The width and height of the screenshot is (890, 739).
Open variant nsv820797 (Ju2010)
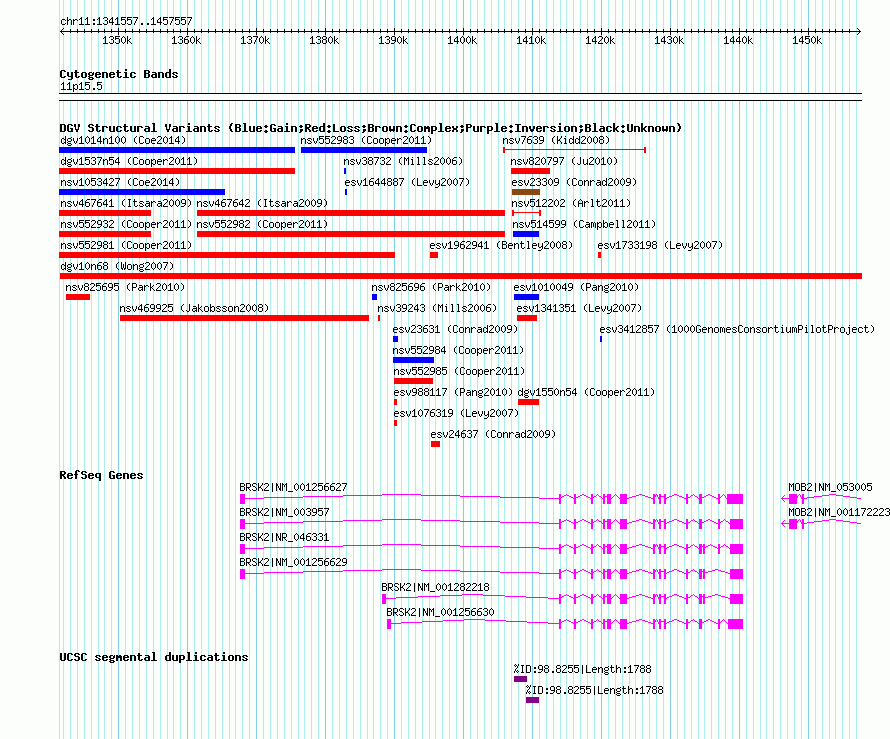564,161
